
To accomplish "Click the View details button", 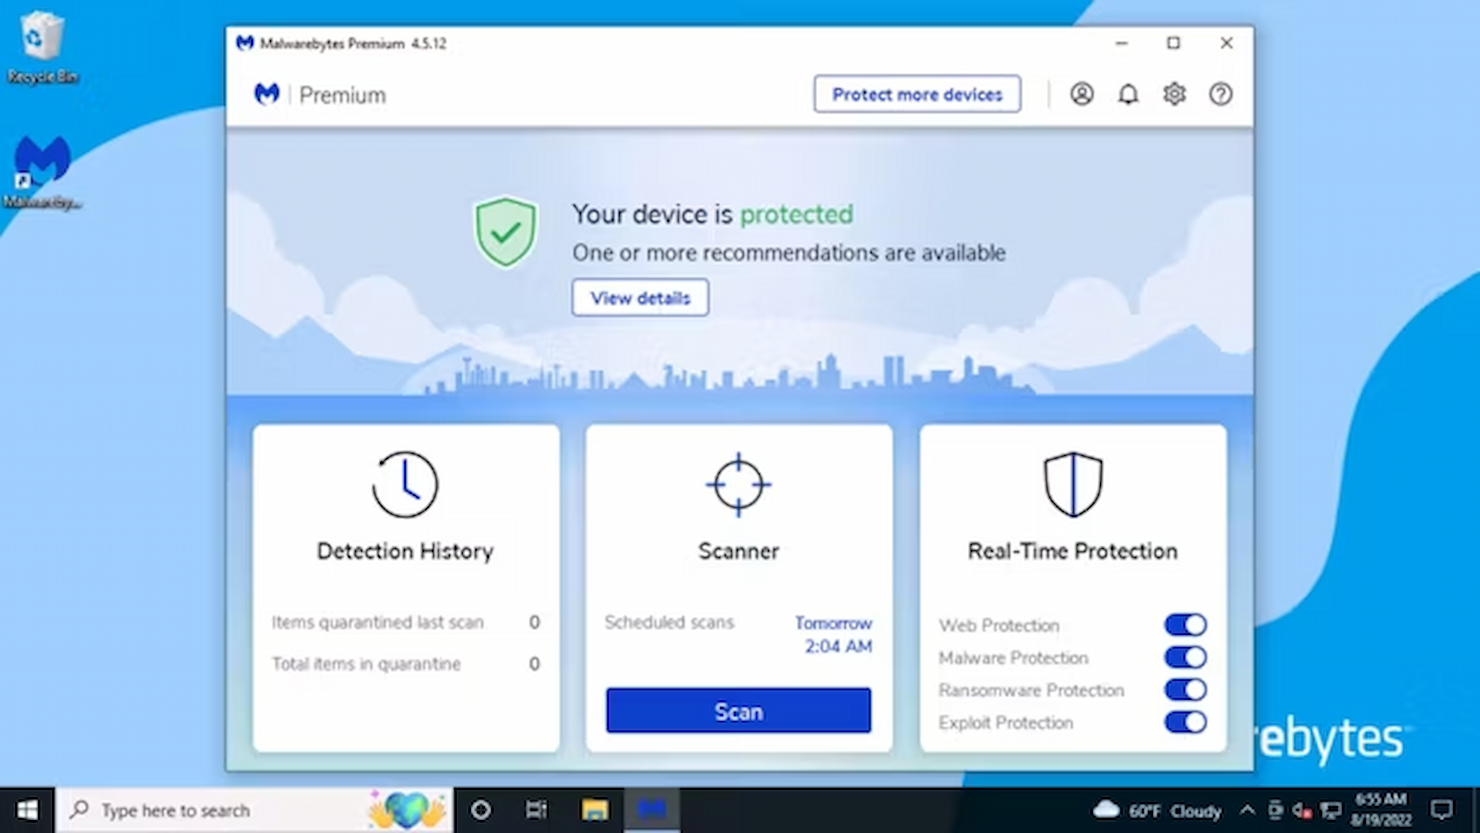I will 640,298.
